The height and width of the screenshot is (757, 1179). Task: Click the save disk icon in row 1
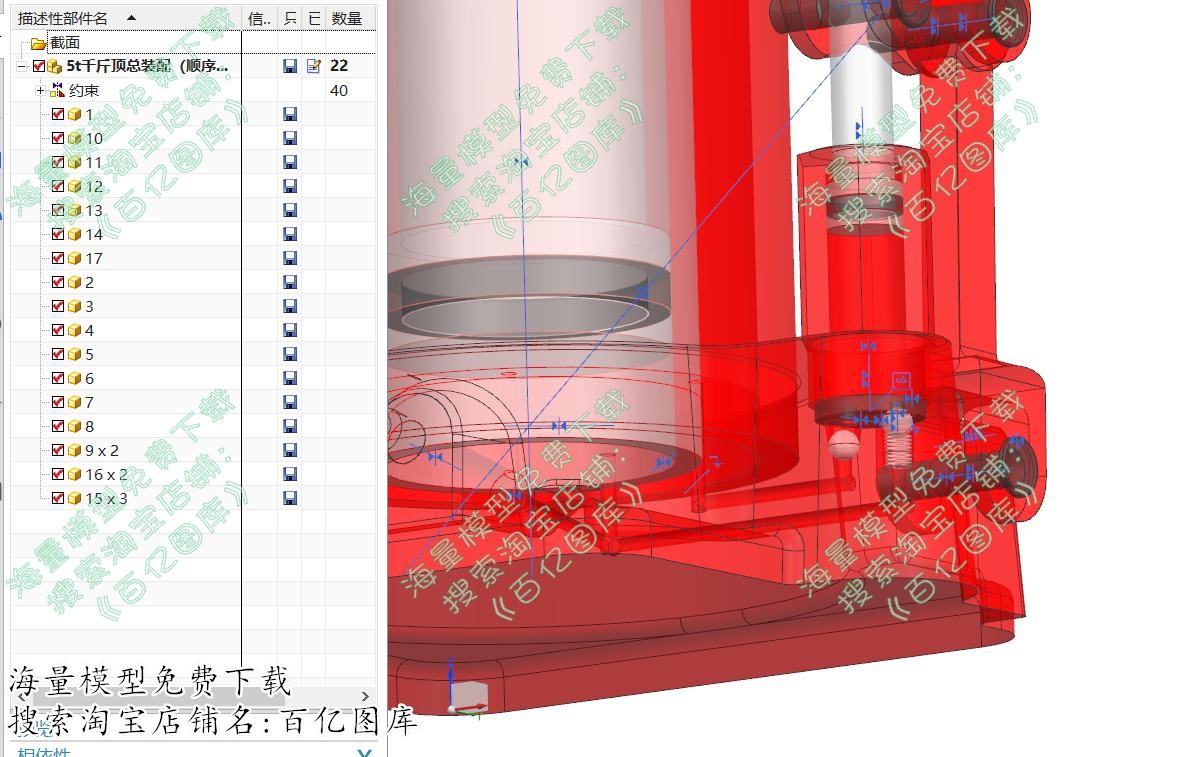[289, 114]
